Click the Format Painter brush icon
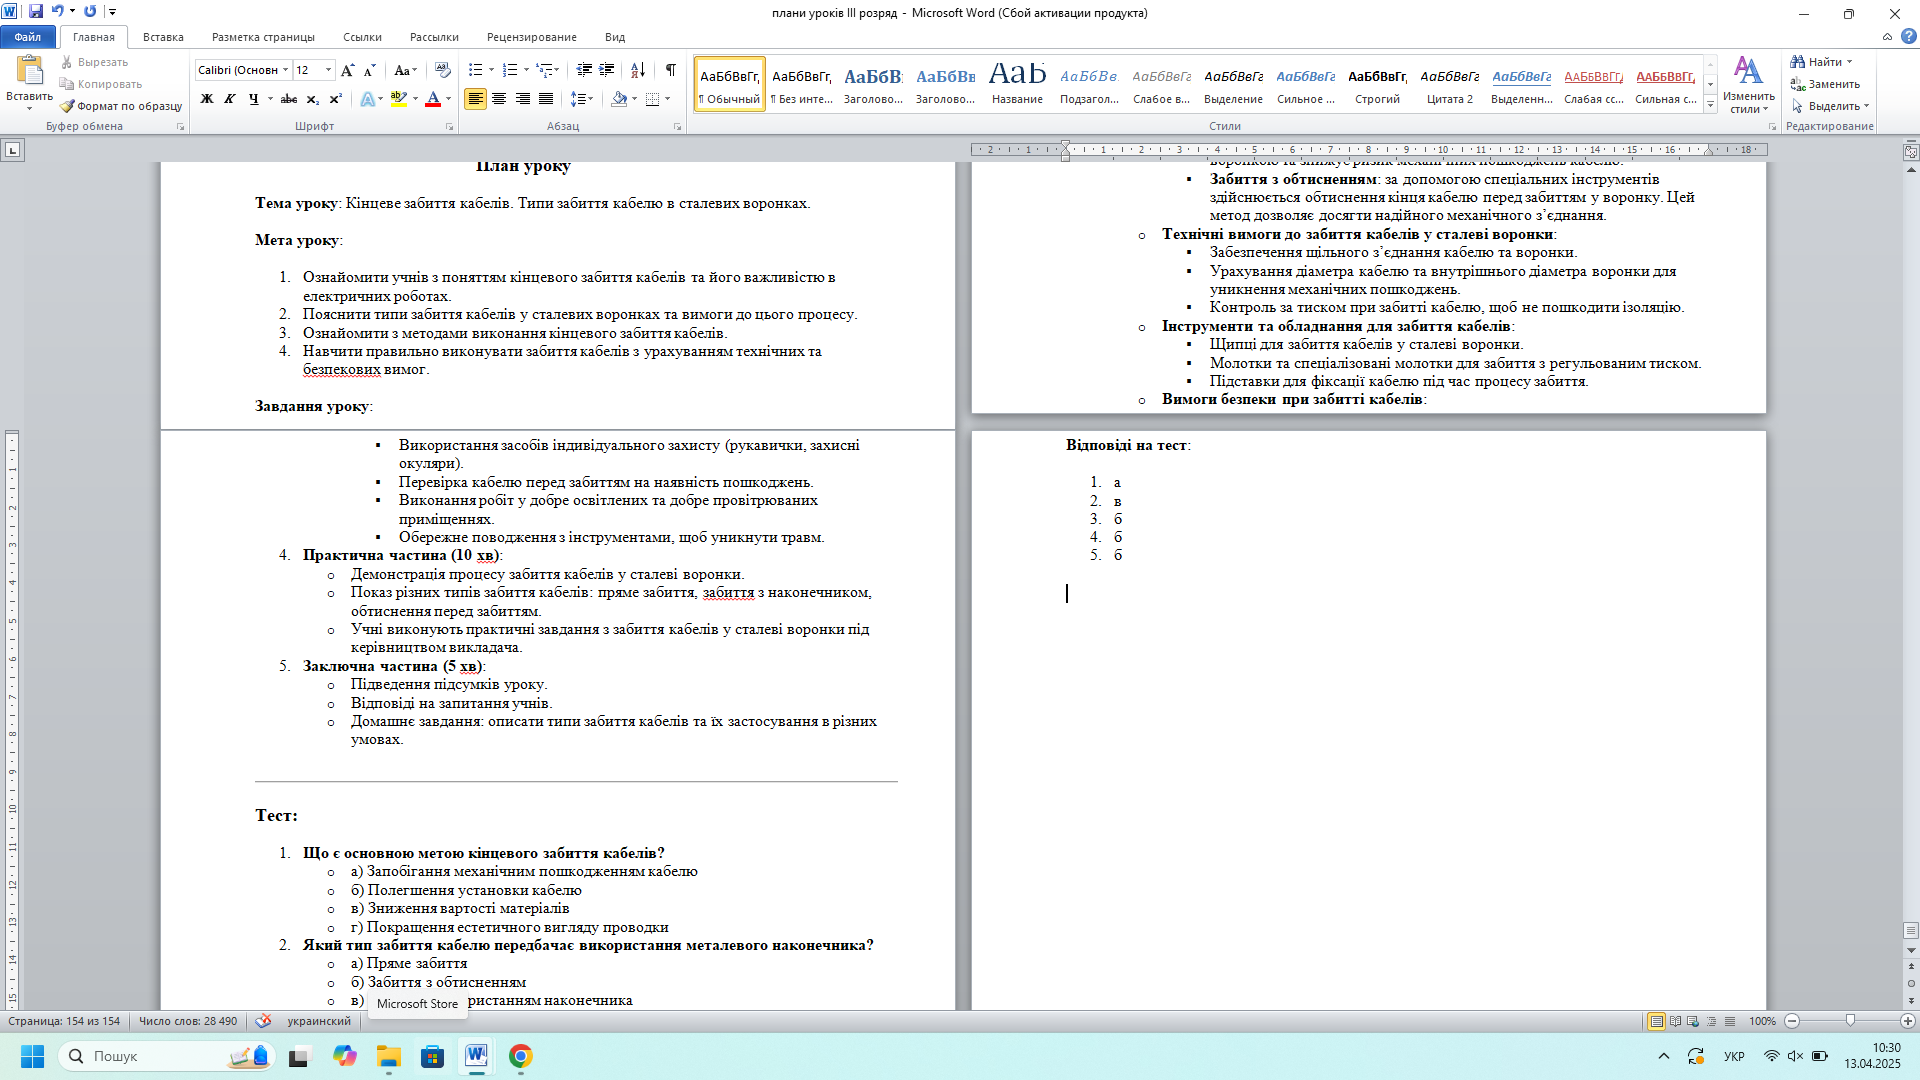This screenshot has width=1920, height=1080. pos(67,106)
